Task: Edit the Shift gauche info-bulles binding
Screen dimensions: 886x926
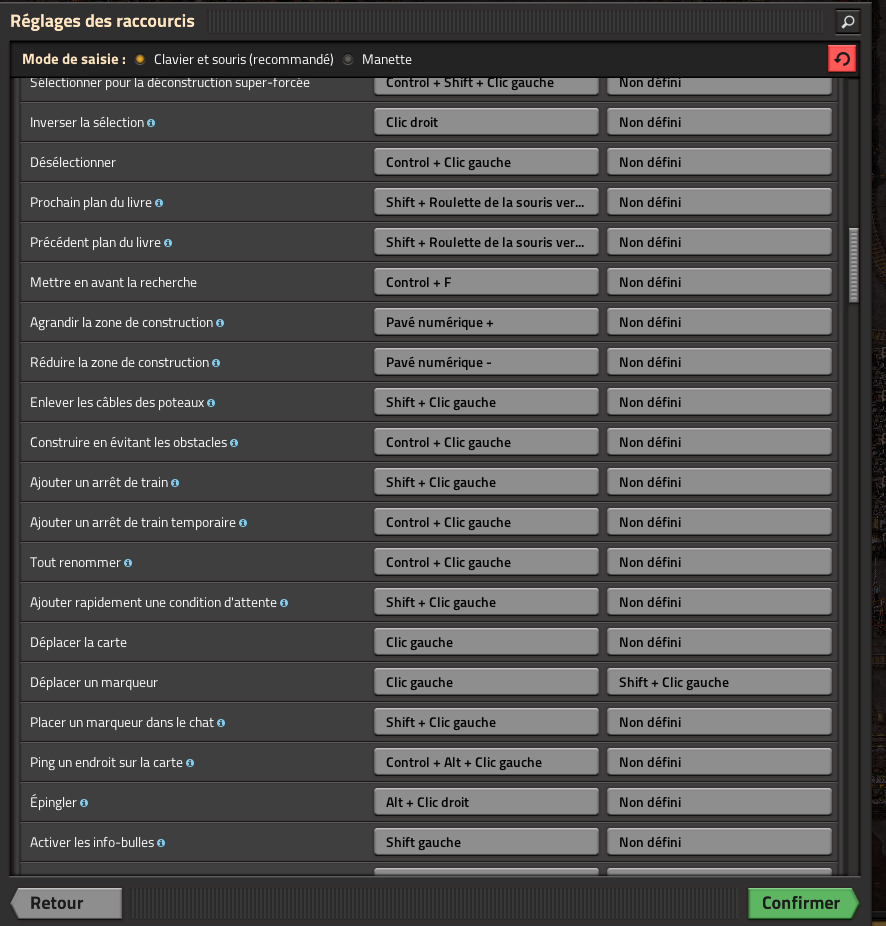Action: (x=486, y=842)
